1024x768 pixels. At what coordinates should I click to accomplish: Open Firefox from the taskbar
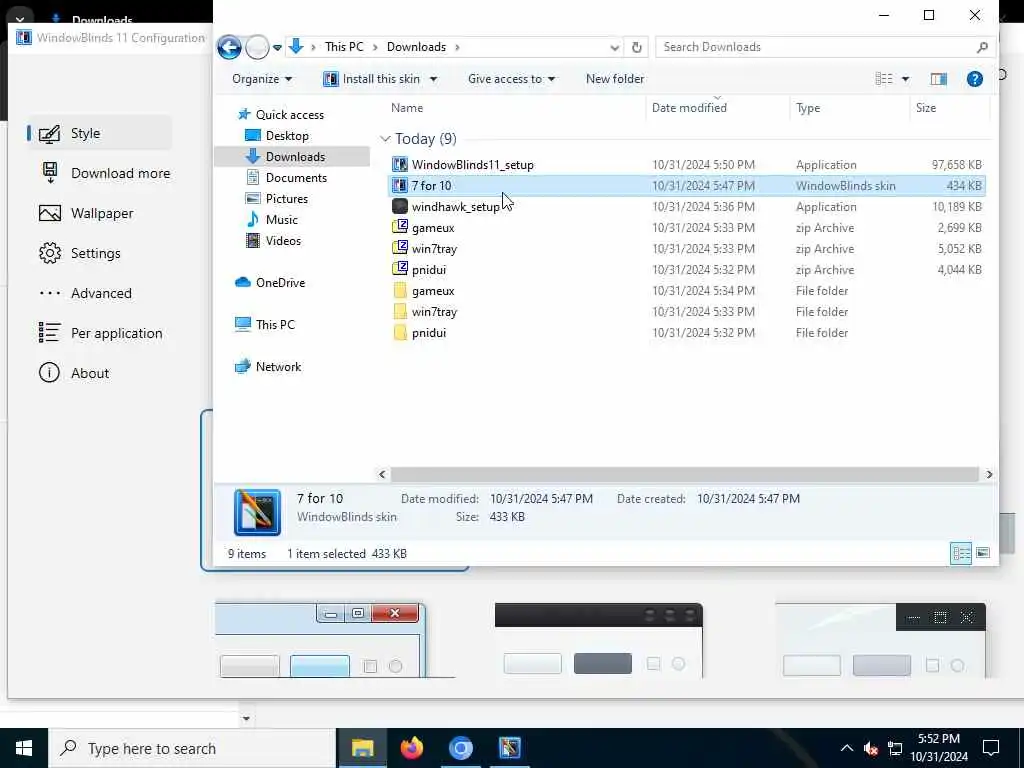411,748
